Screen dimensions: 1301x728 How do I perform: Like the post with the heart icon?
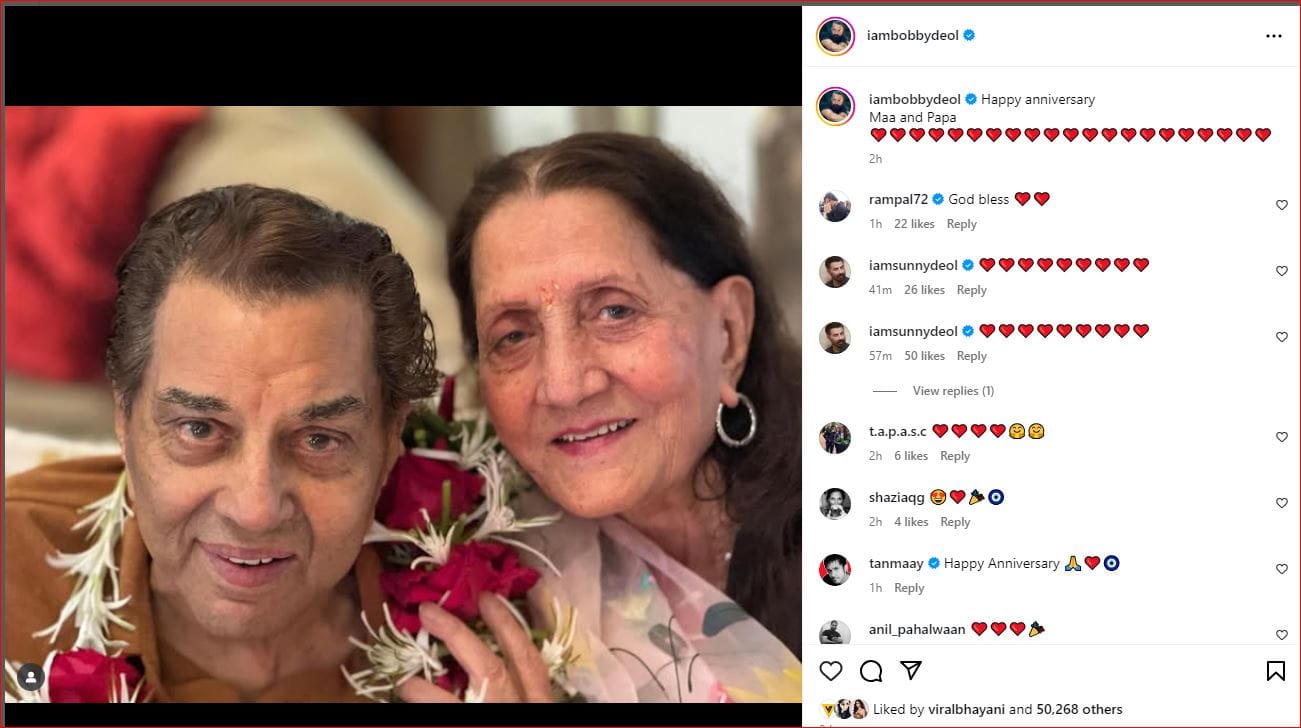click(x=831, y=671)
